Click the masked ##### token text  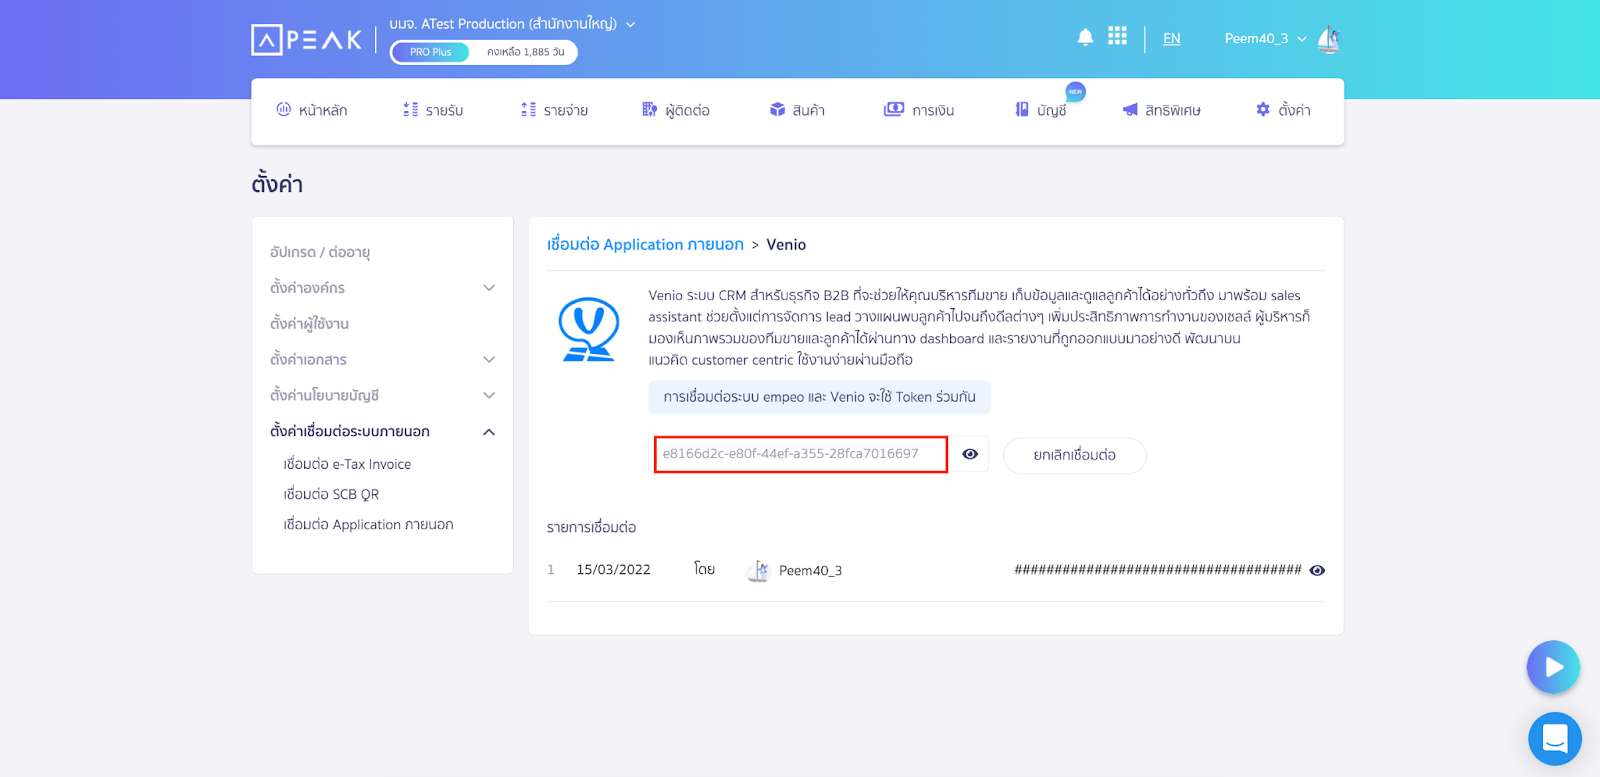tap(1158, 570)
